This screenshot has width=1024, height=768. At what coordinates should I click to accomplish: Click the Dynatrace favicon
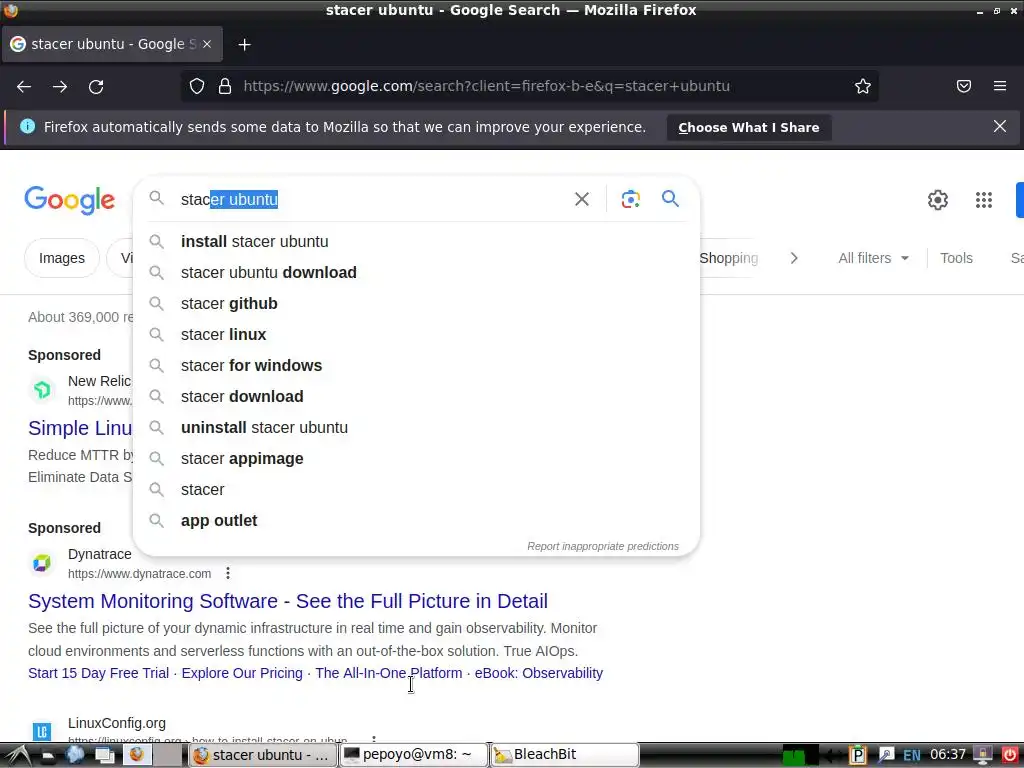(x=42, y=563)
